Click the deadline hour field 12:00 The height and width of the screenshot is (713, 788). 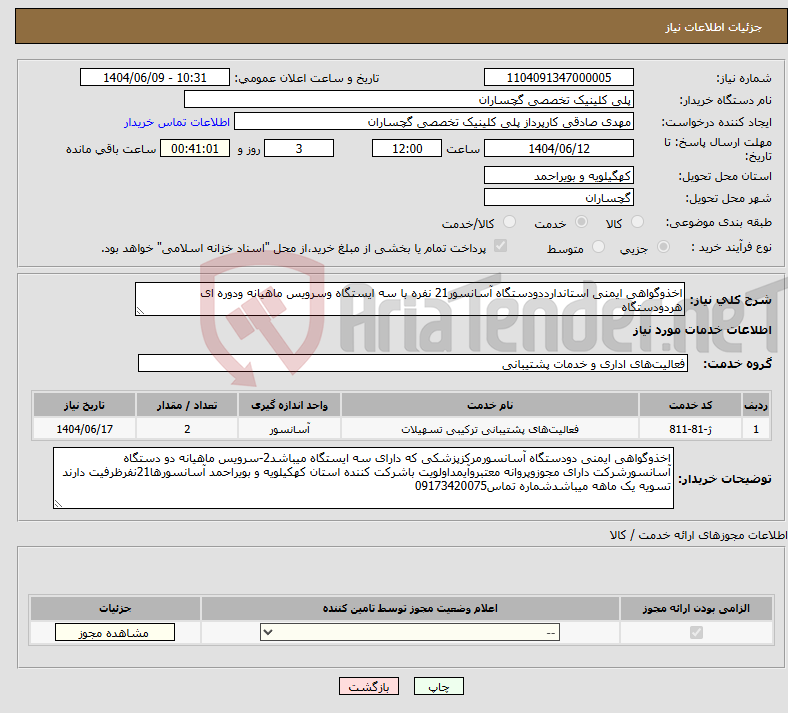[407, 149]
